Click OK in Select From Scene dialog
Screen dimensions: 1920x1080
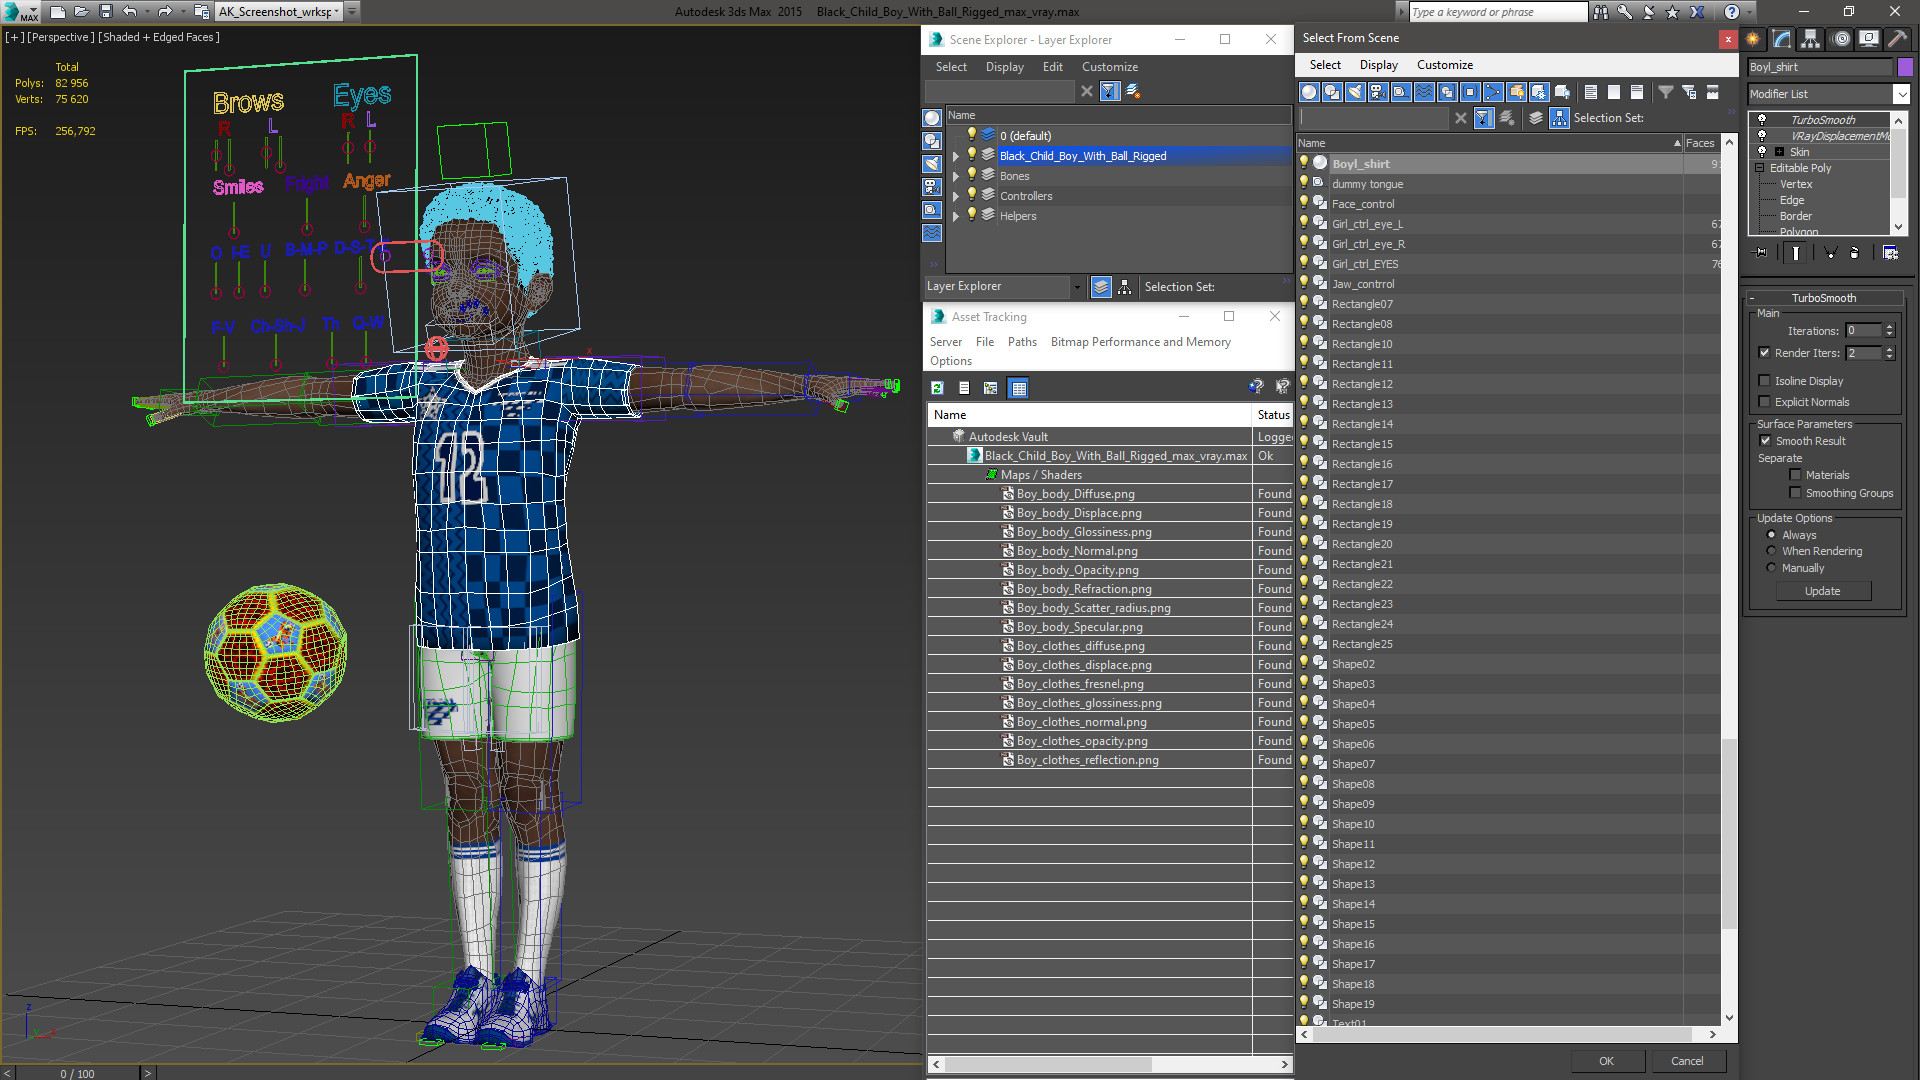tap(1606, 1061)
